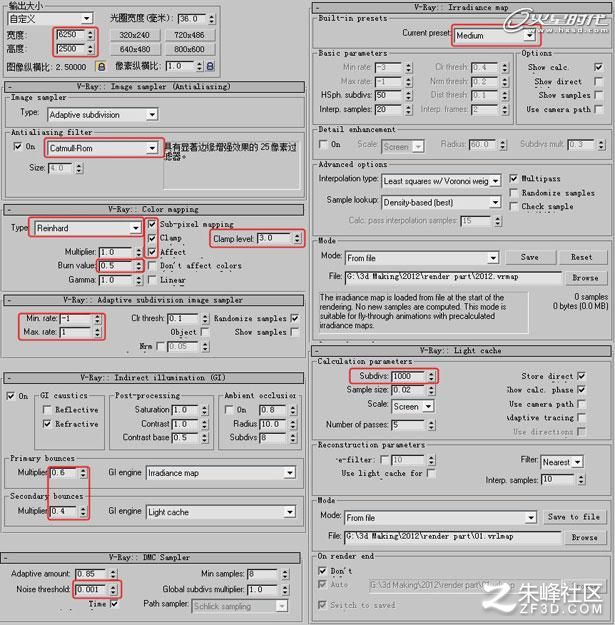Screen dimensions: 615x625
Task: Click the adaptive subdivision Min rate spinner
Action: [97, 318]
